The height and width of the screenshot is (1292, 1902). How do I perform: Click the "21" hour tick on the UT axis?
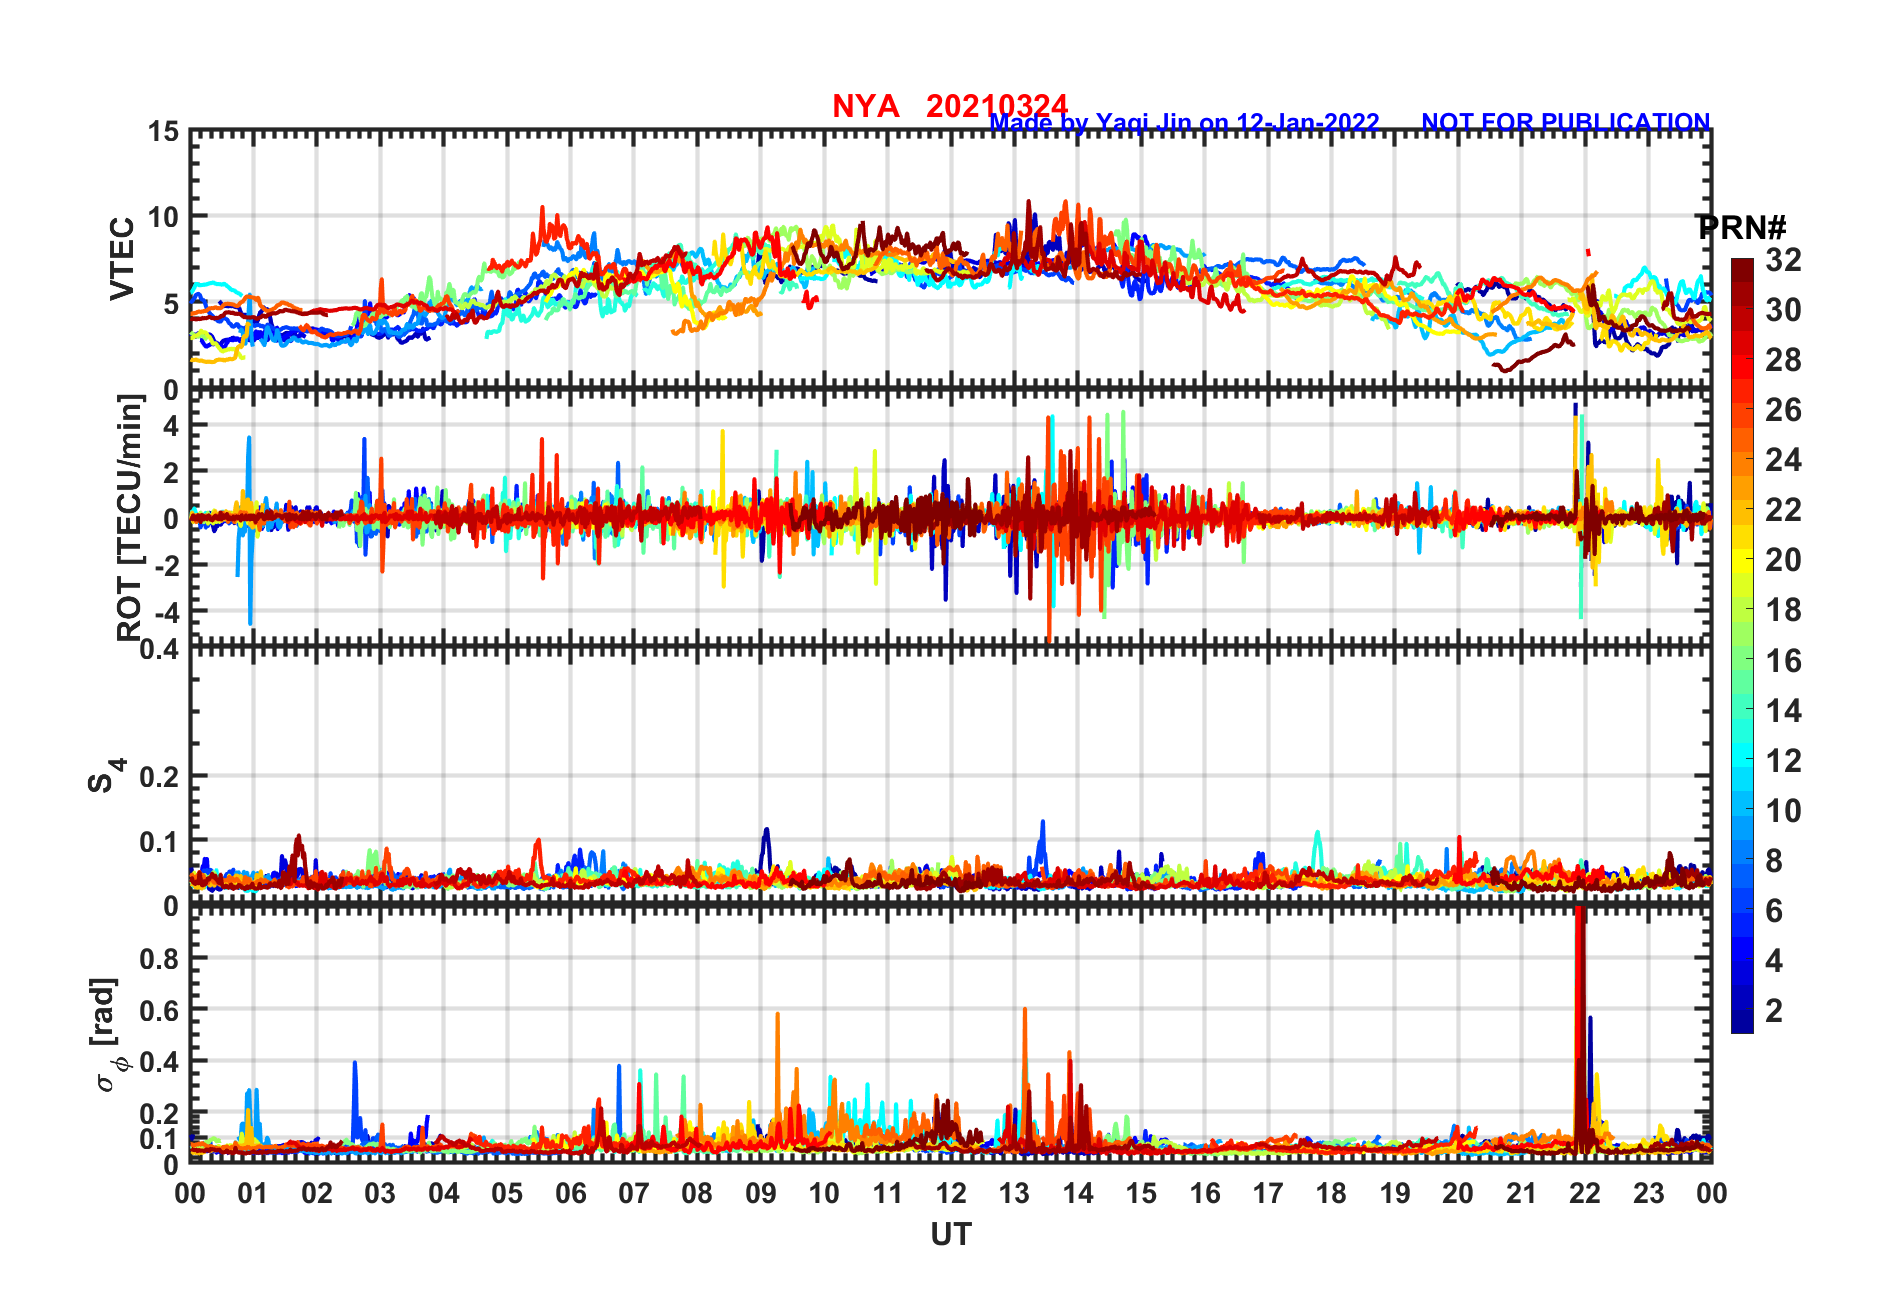(1522, 1194)
